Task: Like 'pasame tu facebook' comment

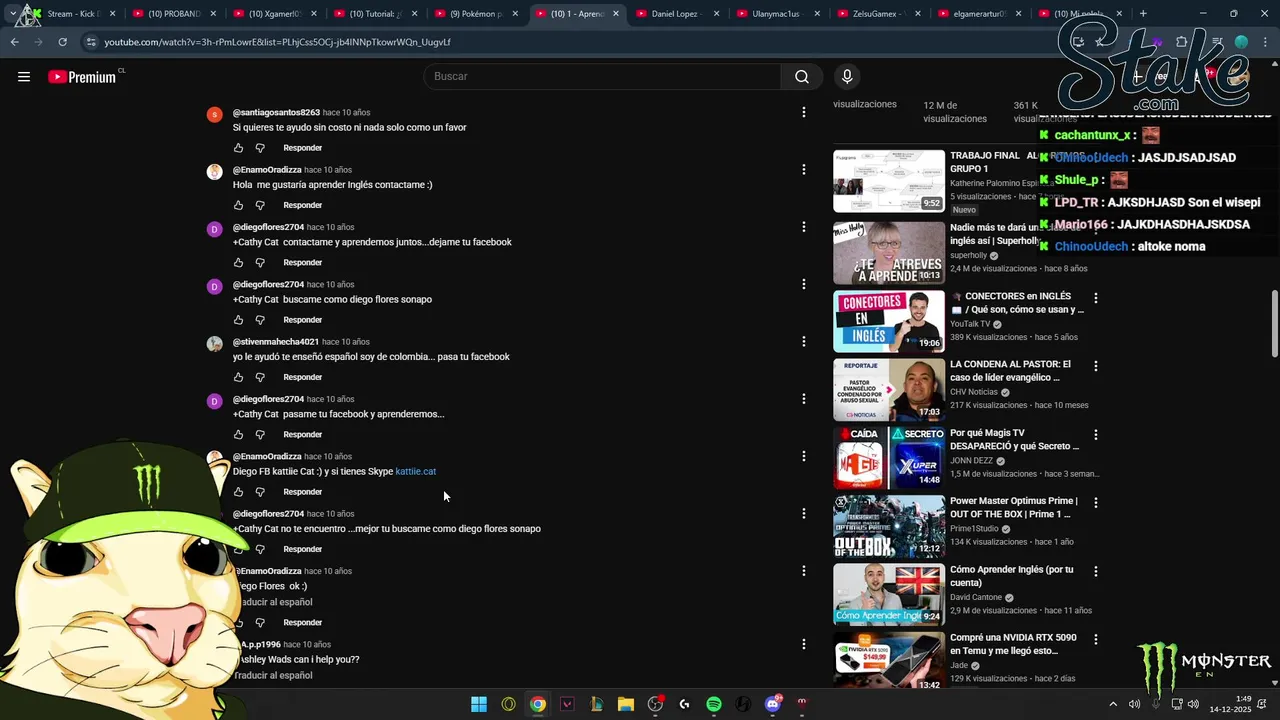Action: click(x=238, y=434)
